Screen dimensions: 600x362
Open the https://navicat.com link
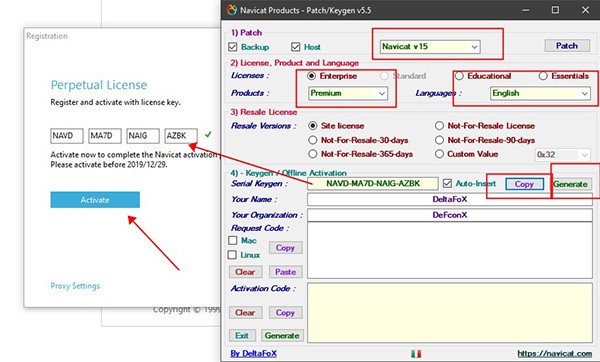click(554, 353)
